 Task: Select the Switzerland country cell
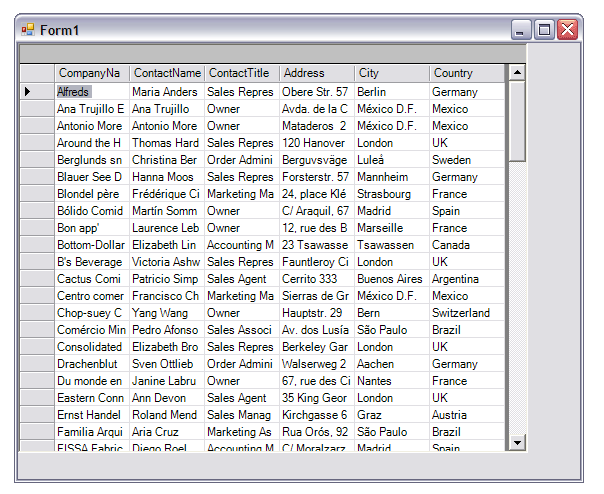[466, 313]
